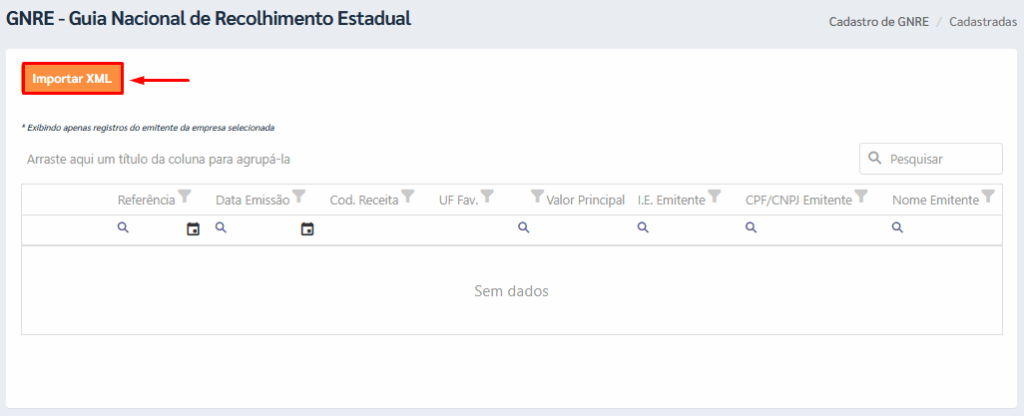Open filter icon on Data Emissão column
Viewport: 1024px width, 416px height.
click(299, 195)
